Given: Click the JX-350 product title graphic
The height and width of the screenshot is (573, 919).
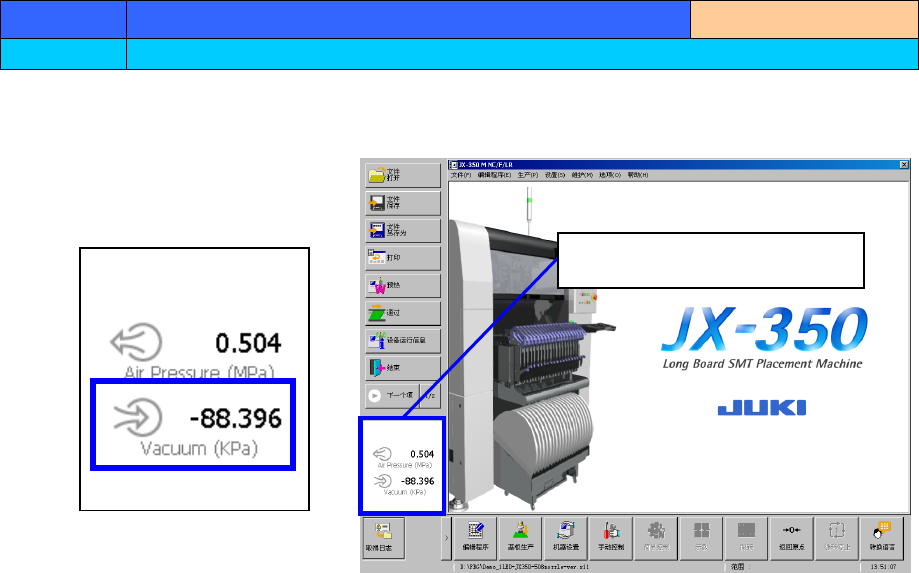Looking at the screenshot, I should point(765,329).
